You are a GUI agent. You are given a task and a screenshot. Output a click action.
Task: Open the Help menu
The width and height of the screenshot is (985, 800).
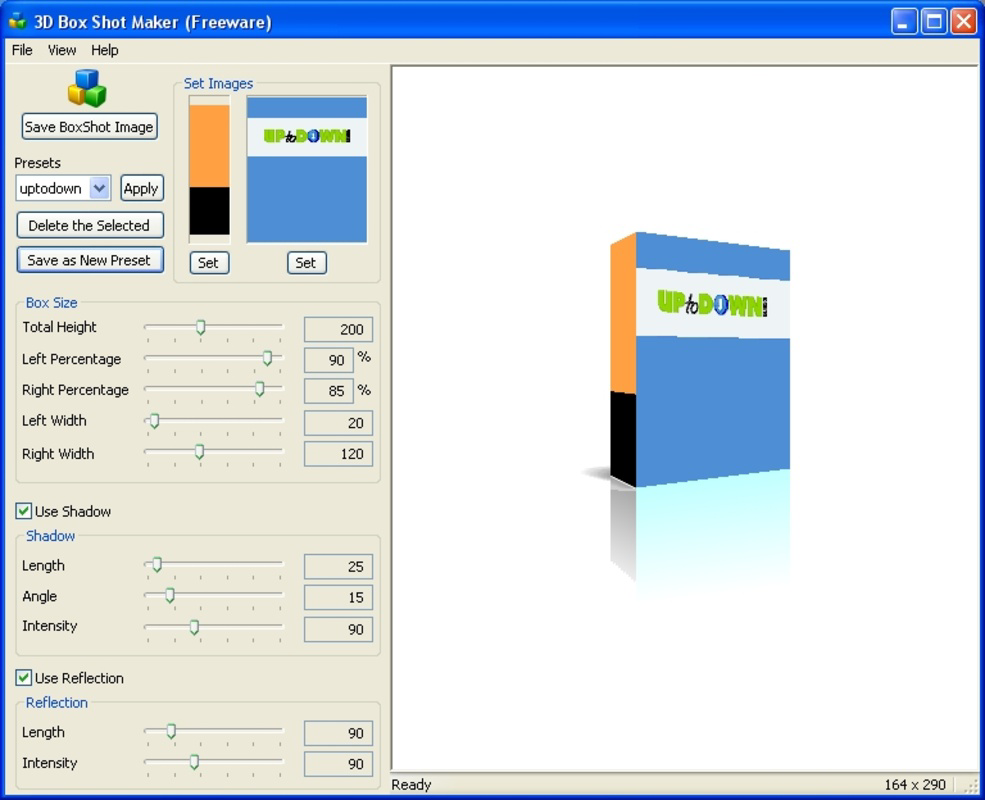103,50
